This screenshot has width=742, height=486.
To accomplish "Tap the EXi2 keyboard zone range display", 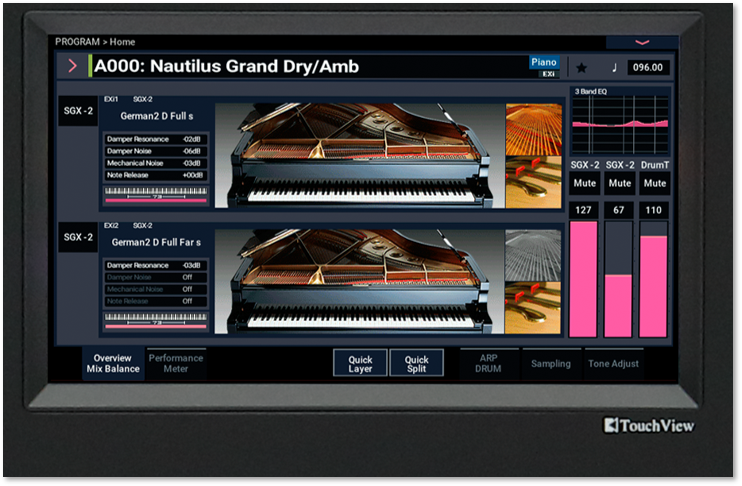I will pos(156,321).
